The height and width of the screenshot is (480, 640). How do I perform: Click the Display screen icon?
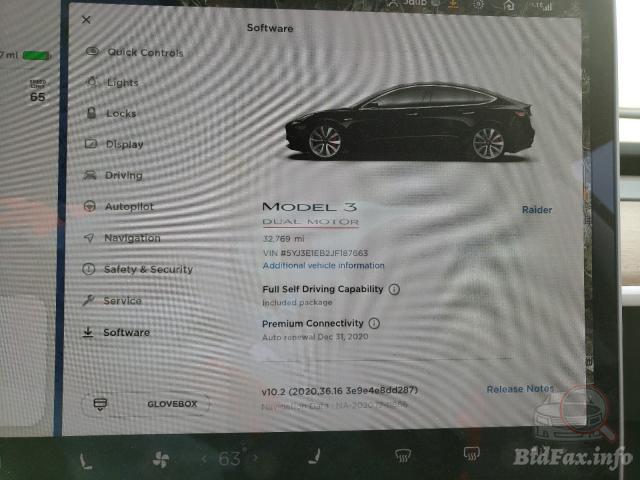(x=91, y=144)
